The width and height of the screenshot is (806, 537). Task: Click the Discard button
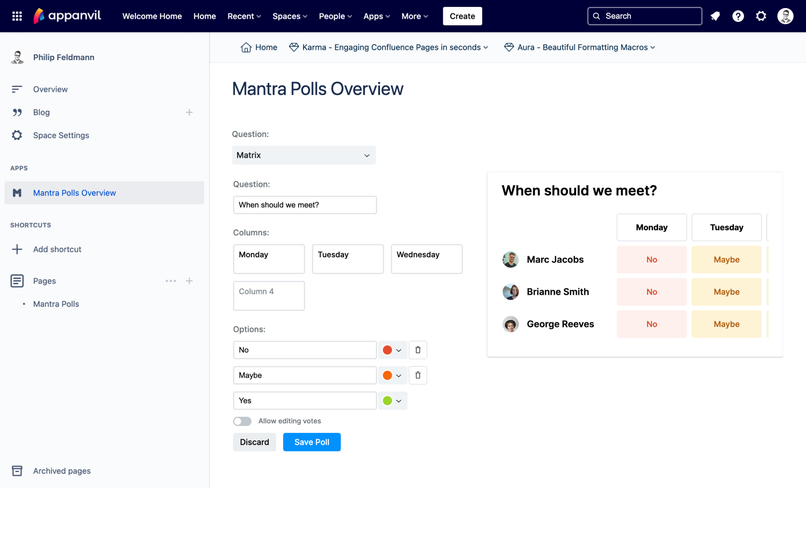[254, 442]
